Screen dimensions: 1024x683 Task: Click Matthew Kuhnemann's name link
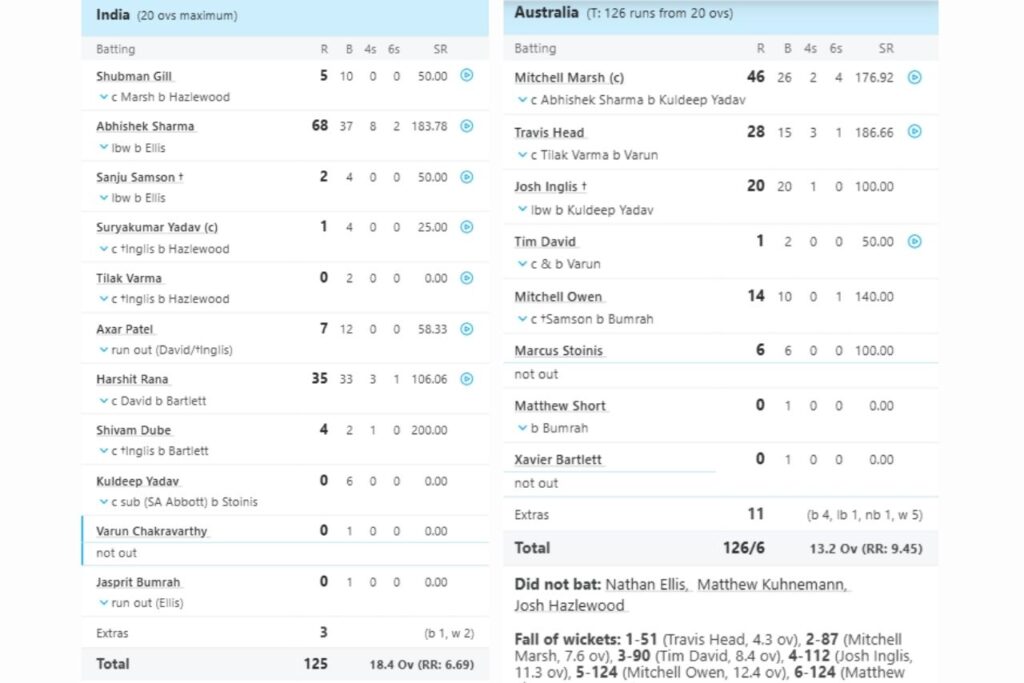coord(773,584)
